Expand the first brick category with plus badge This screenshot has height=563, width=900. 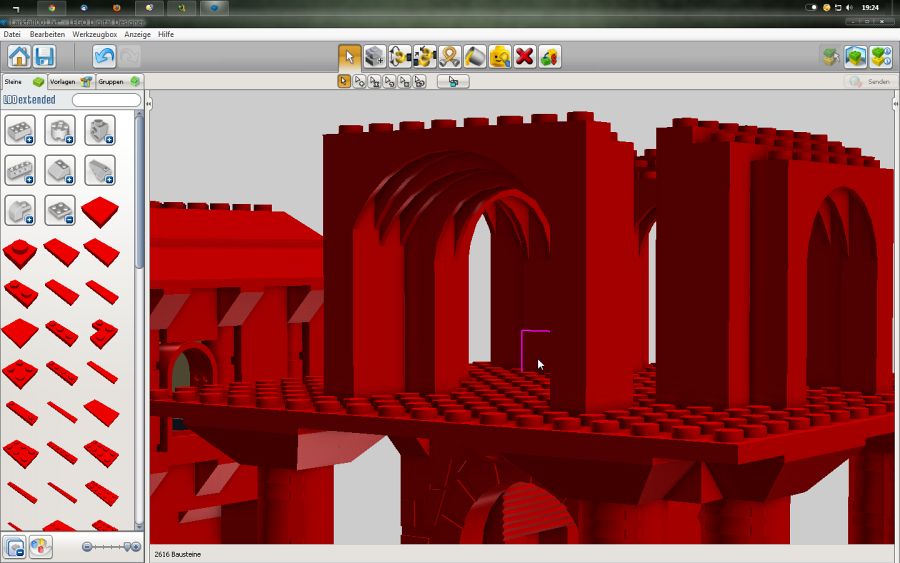click(20, 130)
